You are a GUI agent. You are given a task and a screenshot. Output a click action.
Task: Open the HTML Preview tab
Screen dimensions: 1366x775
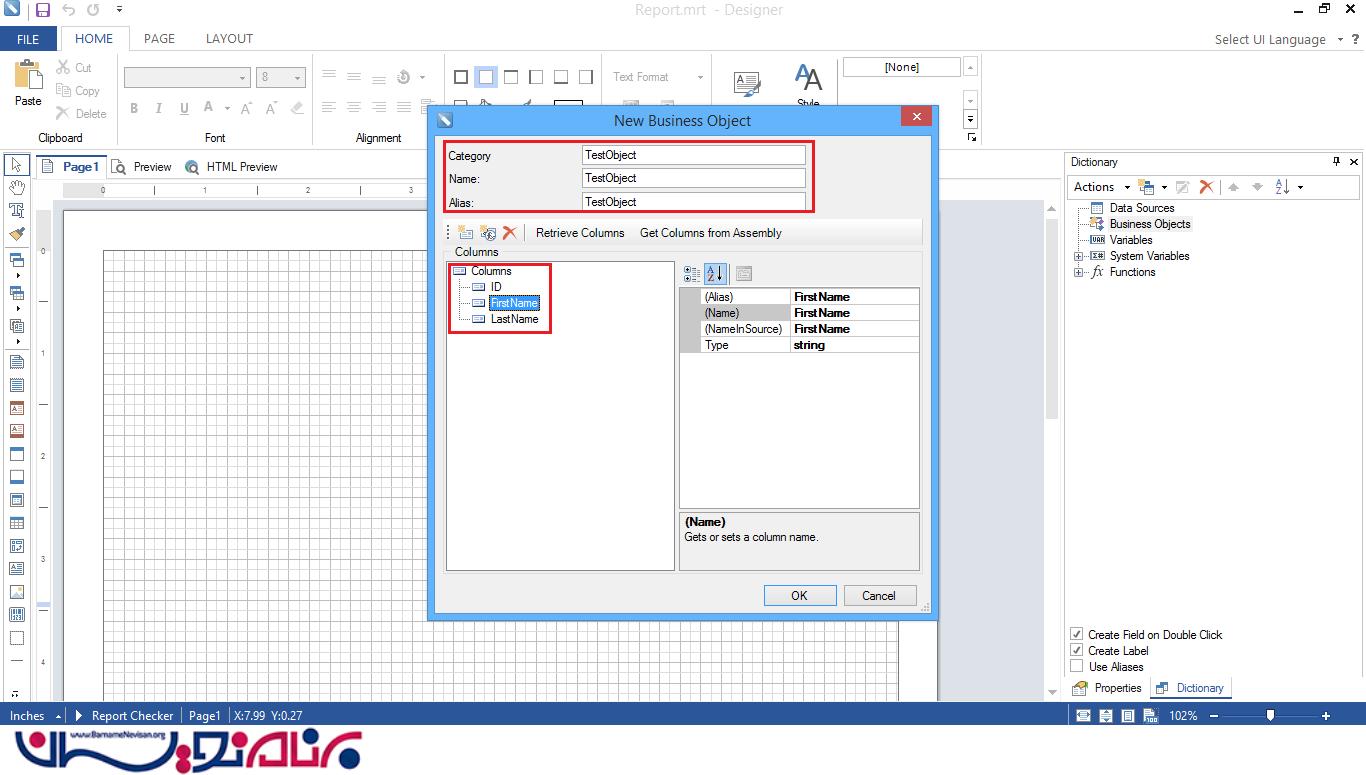pyautogui.click(x=241, y=167)
